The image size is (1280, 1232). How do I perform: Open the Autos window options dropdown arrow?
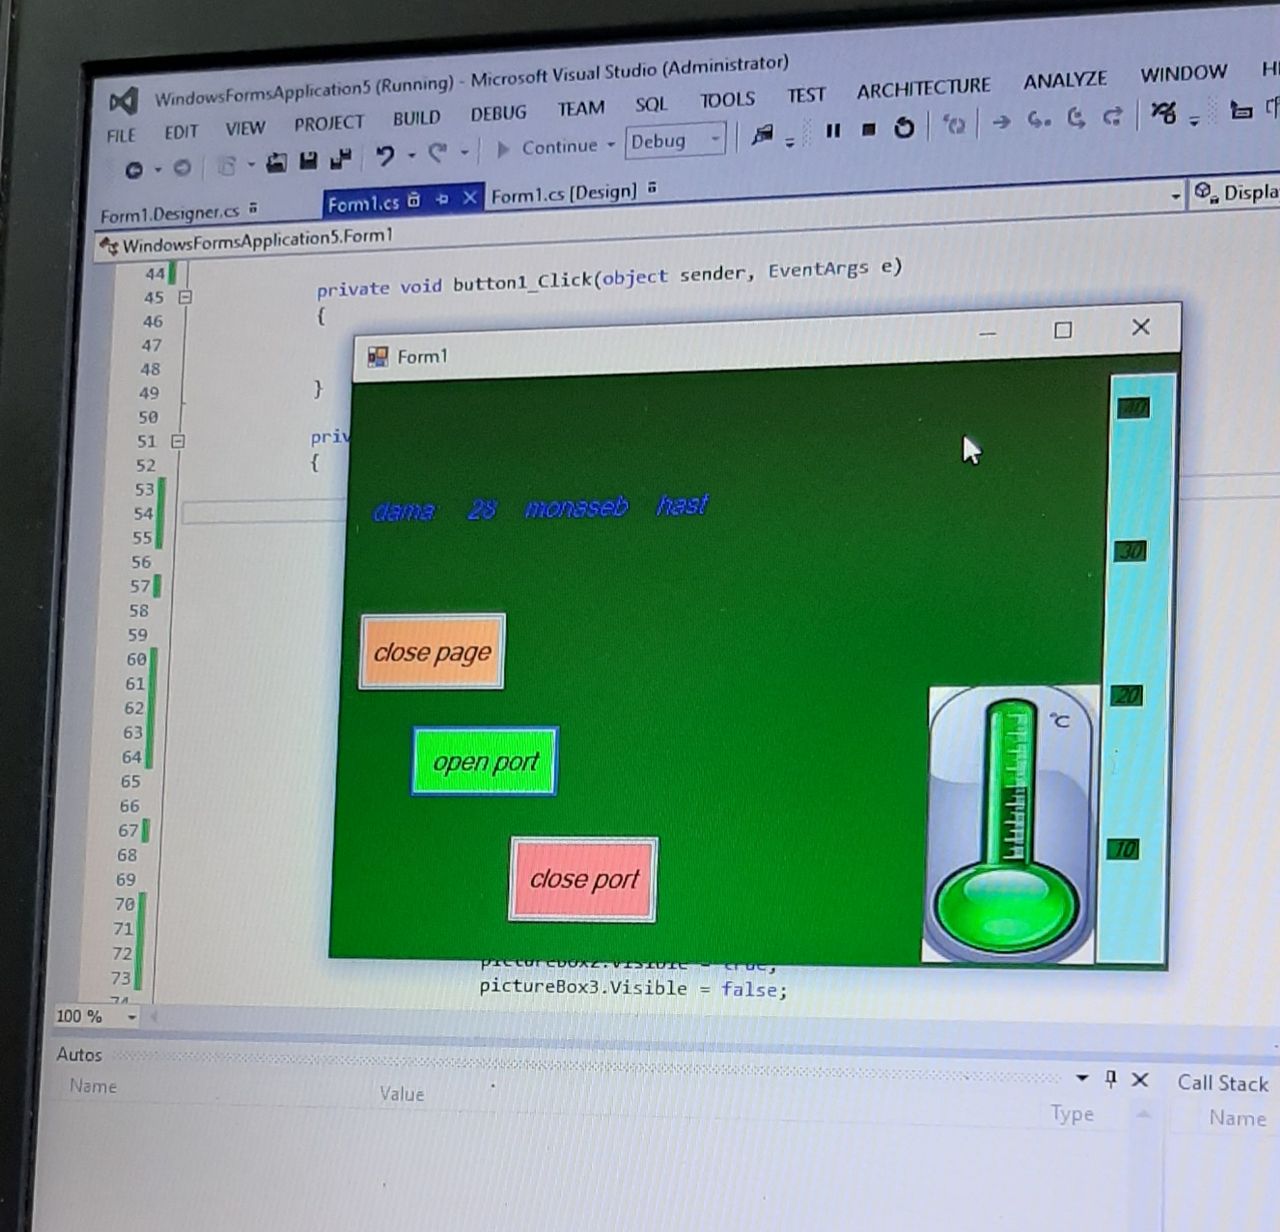point(1082,1078)
